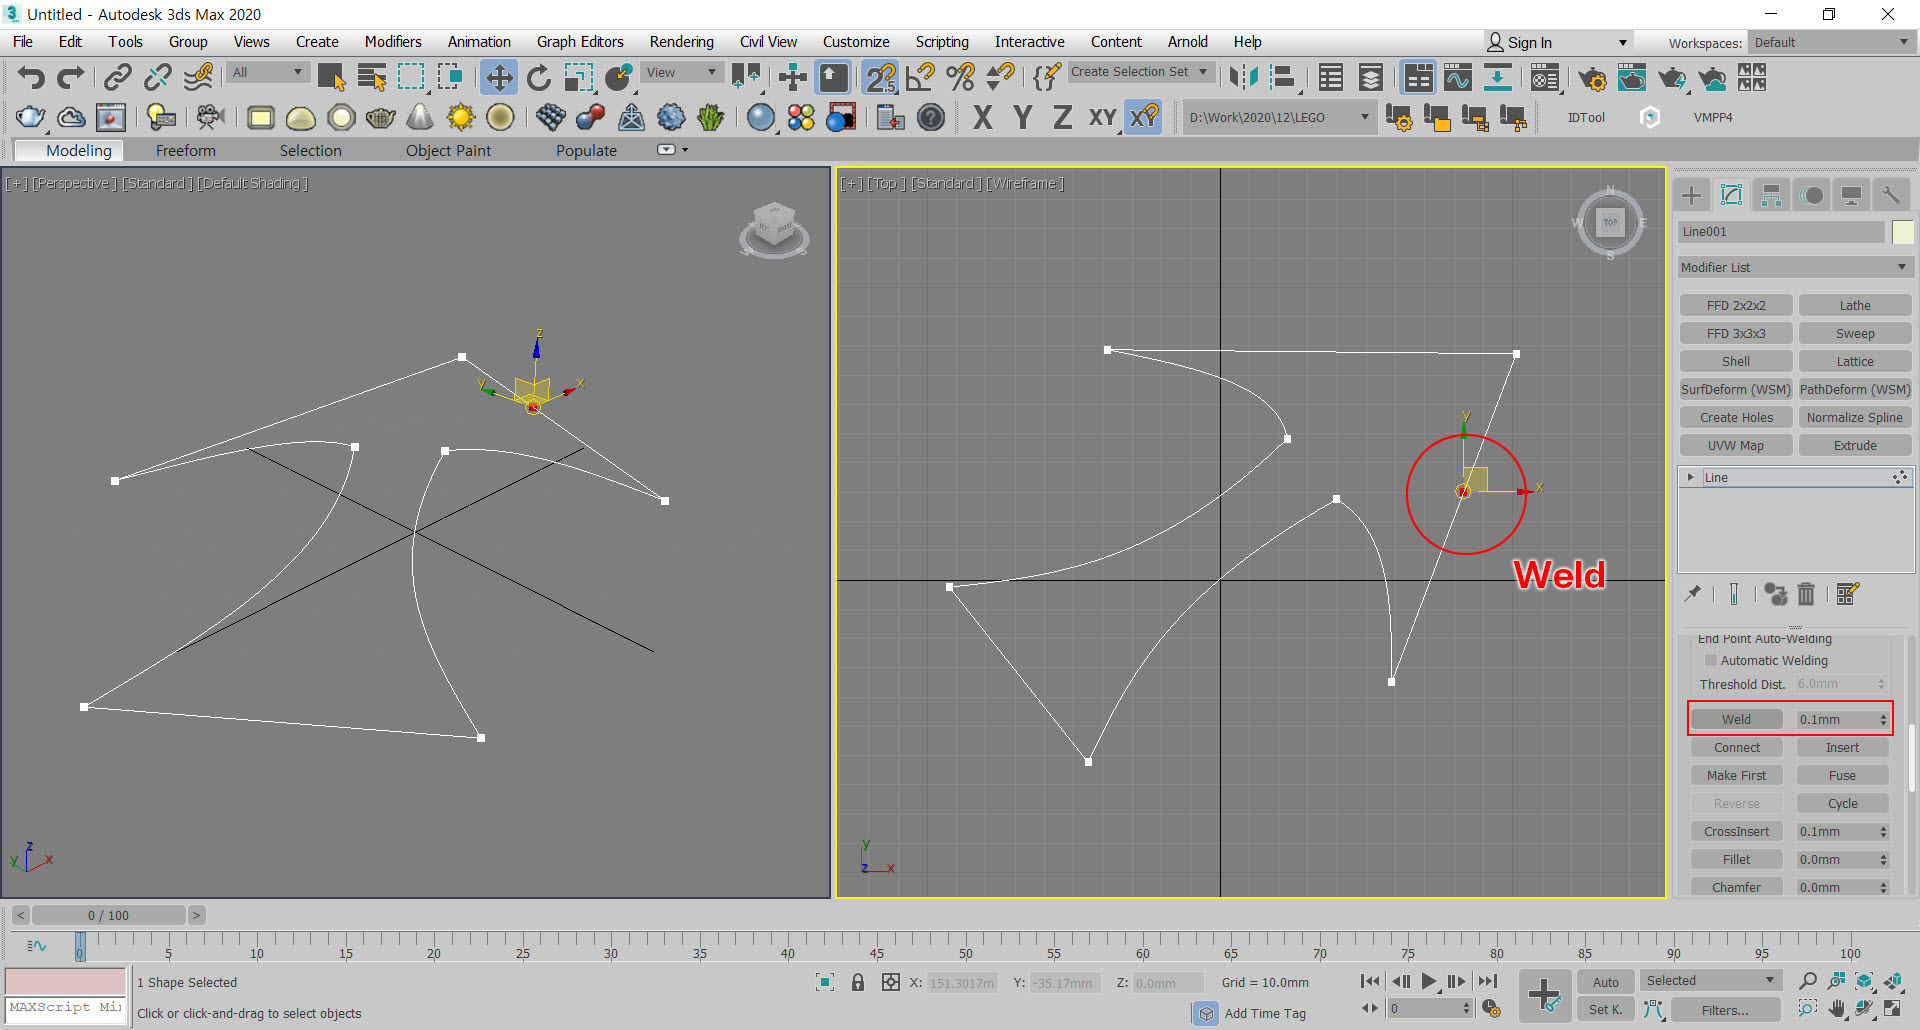Click the rollout panel vertical scrollbar

point(1912,757)
